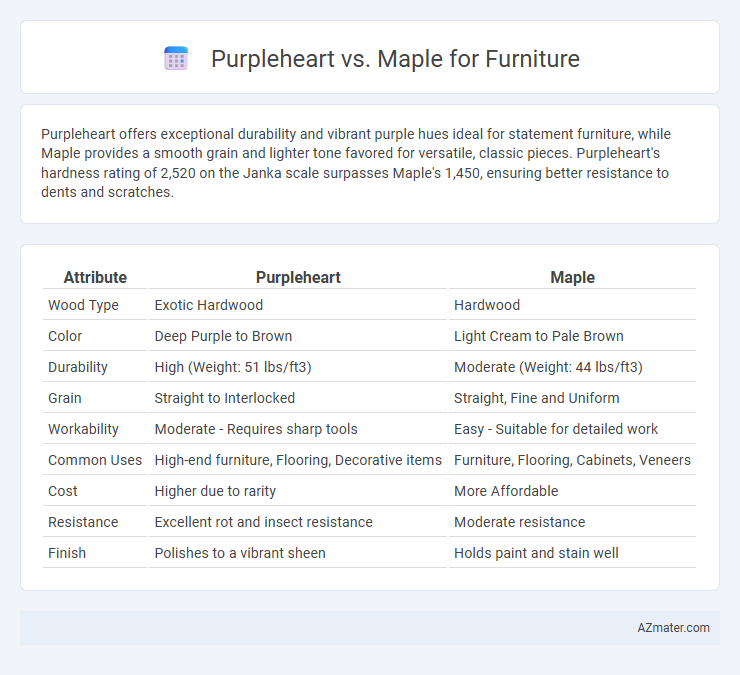Click the Common Uses row label
Screen dimensions: 740x675
point(95,460)
